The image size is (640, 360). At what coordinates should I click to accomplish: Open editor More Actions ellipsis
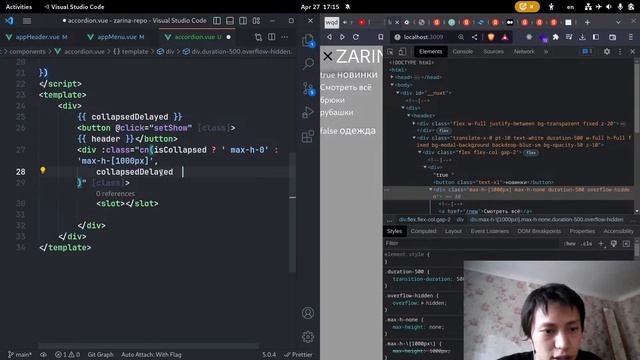point(284,37)
